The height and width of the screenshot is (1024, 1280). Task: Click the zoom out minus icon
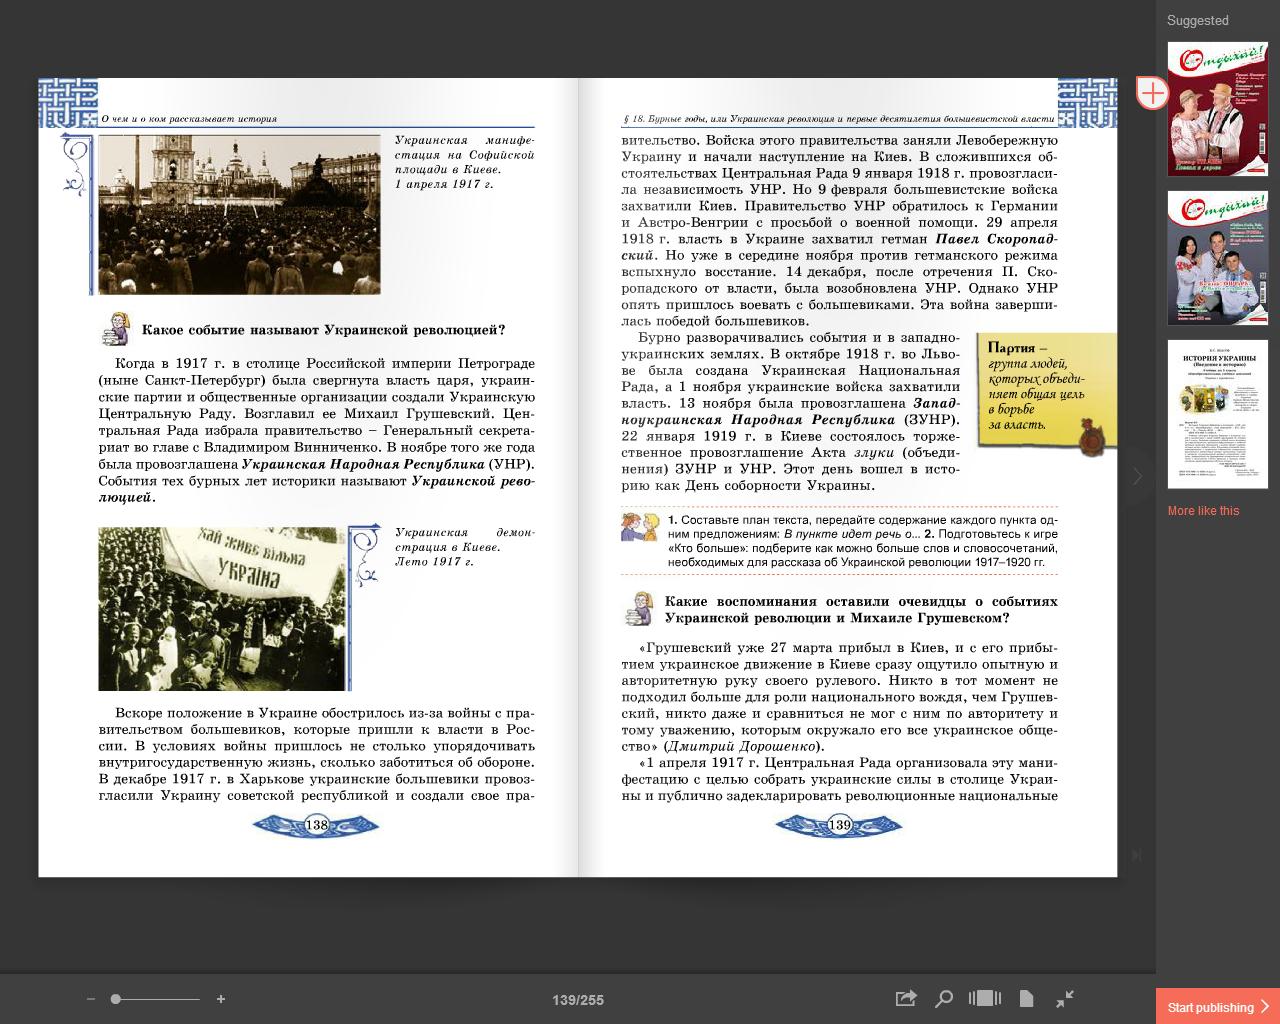(x=91, y=999)
